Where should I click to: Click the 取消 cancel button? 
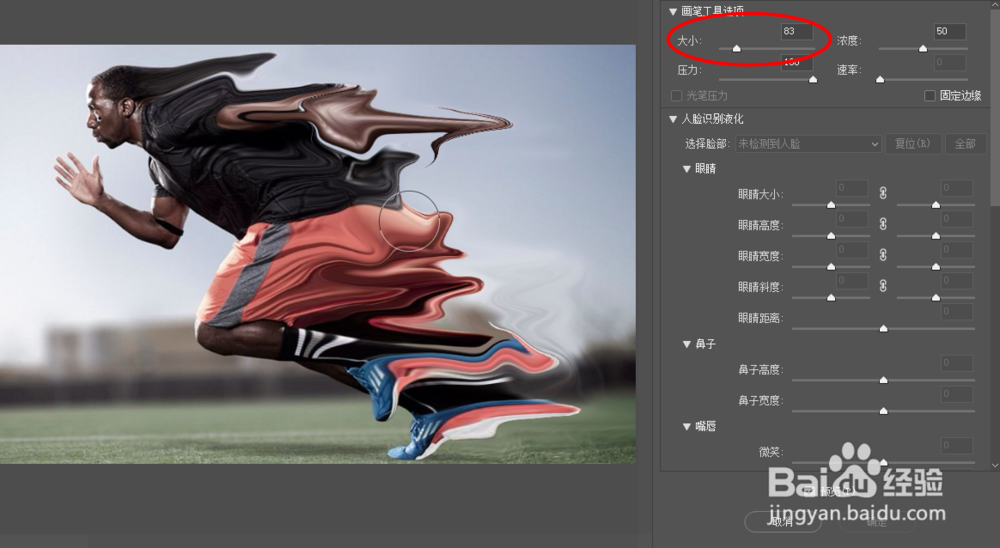[x=783, y=522]
